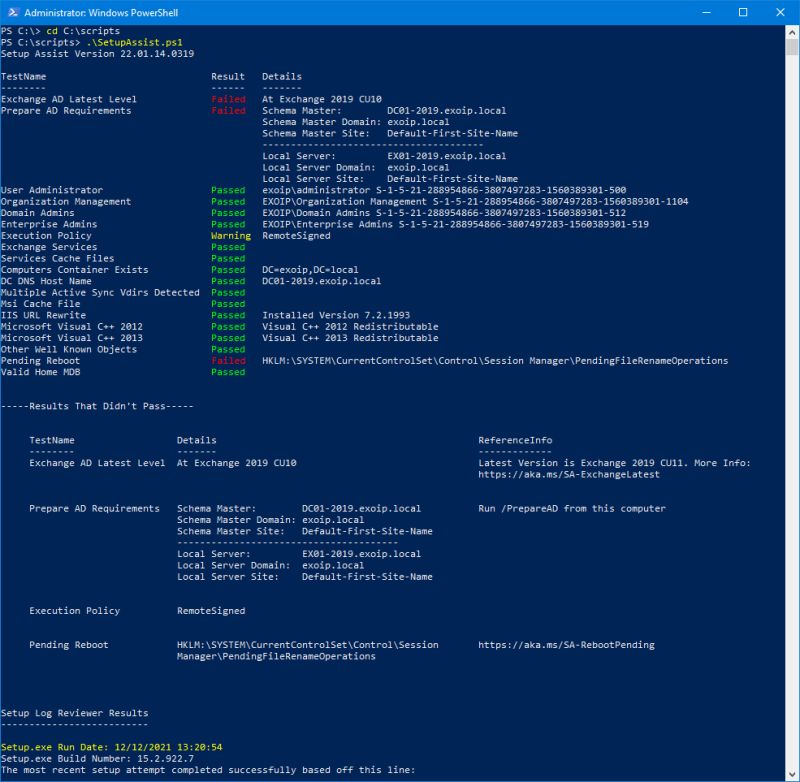Click the scrollbar down arrow
Viewport: 800px width, 782px height.
click(791, 771)
